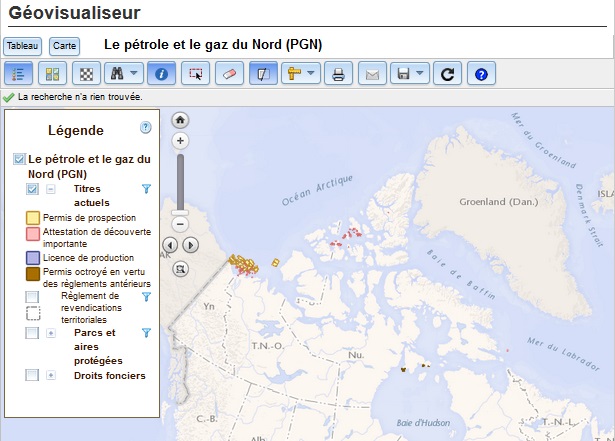Click the Titres actuels label
615x441 pixels.
click(91, 196)
